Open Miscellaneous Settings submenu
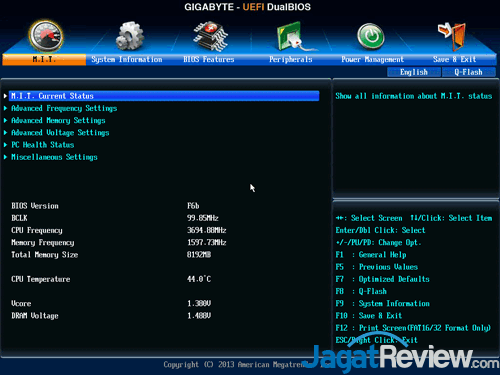The height and width of the screenshot is (375, 500). [54, 157]
